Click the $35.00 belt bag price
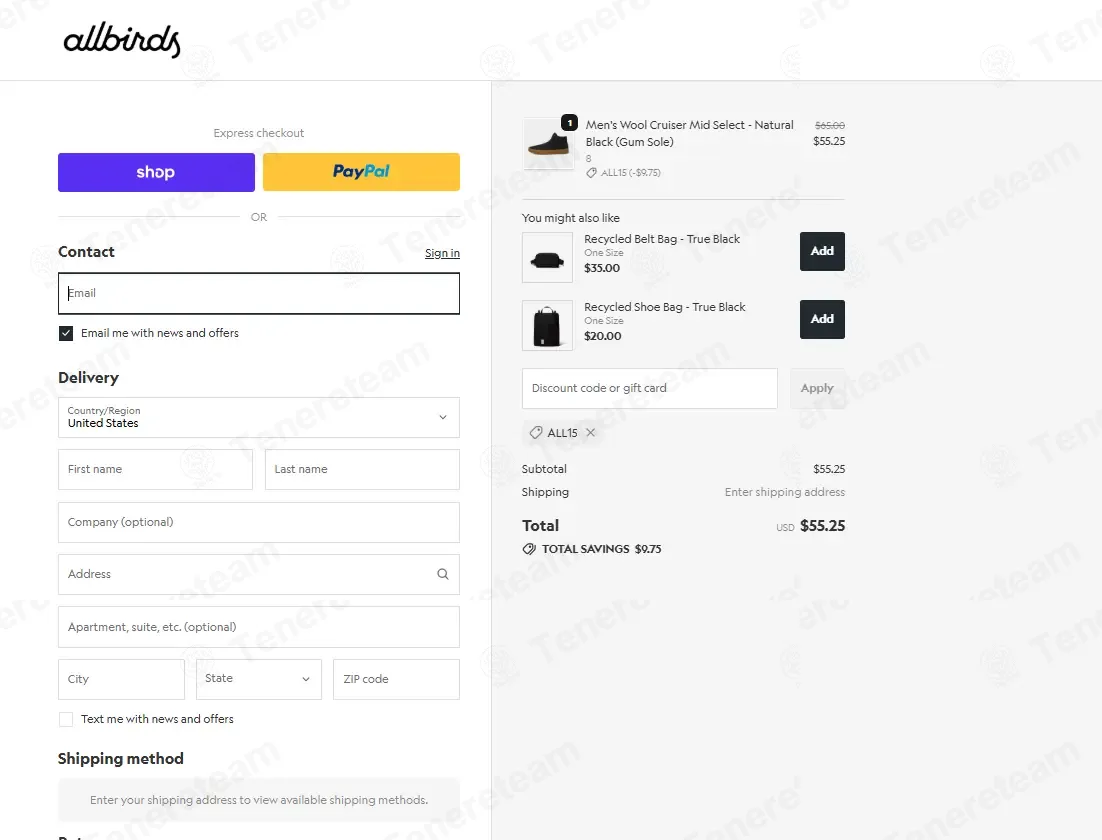The image size is (1102, 840). point(602,268)
